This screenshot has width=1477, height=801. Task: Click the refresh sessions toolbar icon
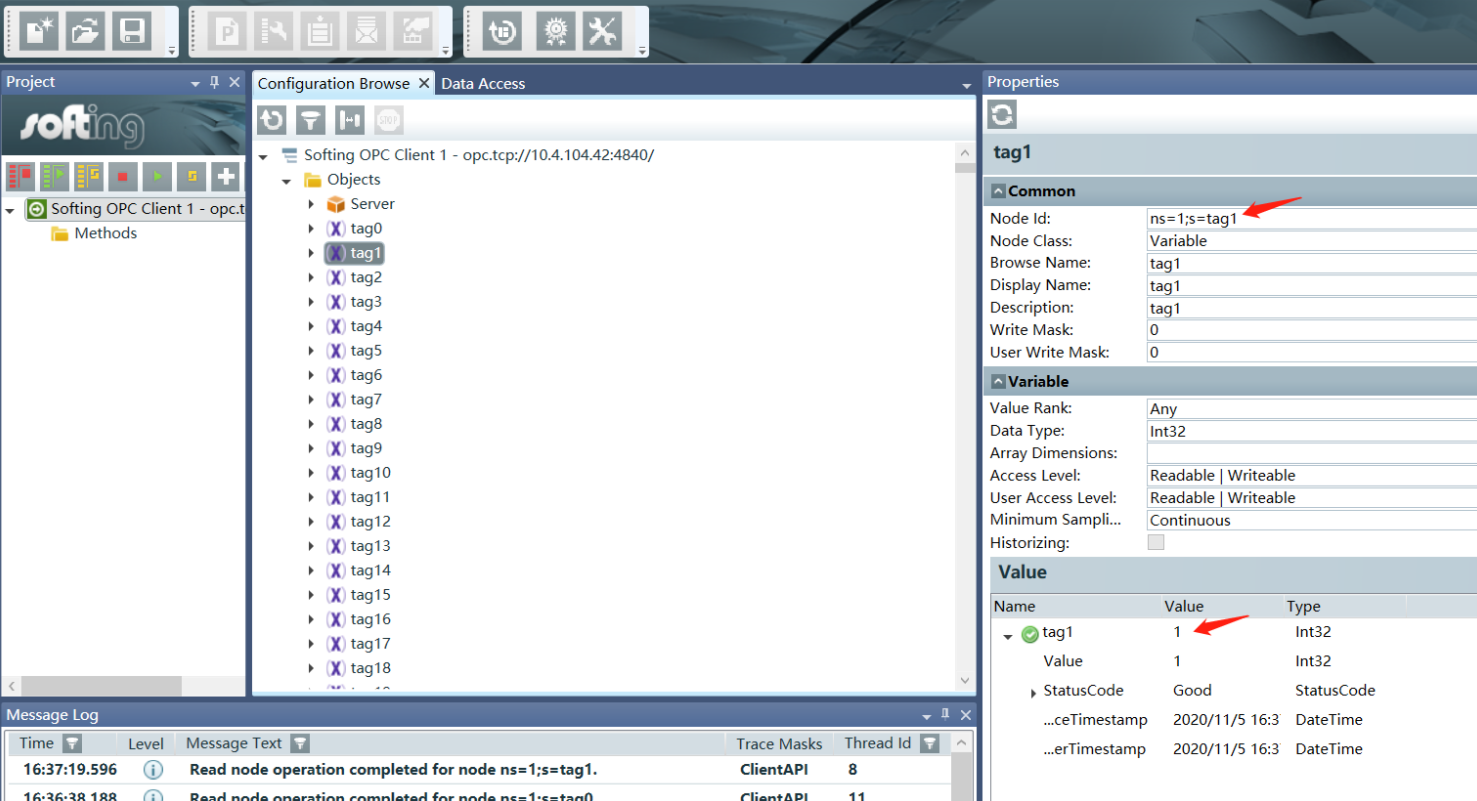point(501,31)
